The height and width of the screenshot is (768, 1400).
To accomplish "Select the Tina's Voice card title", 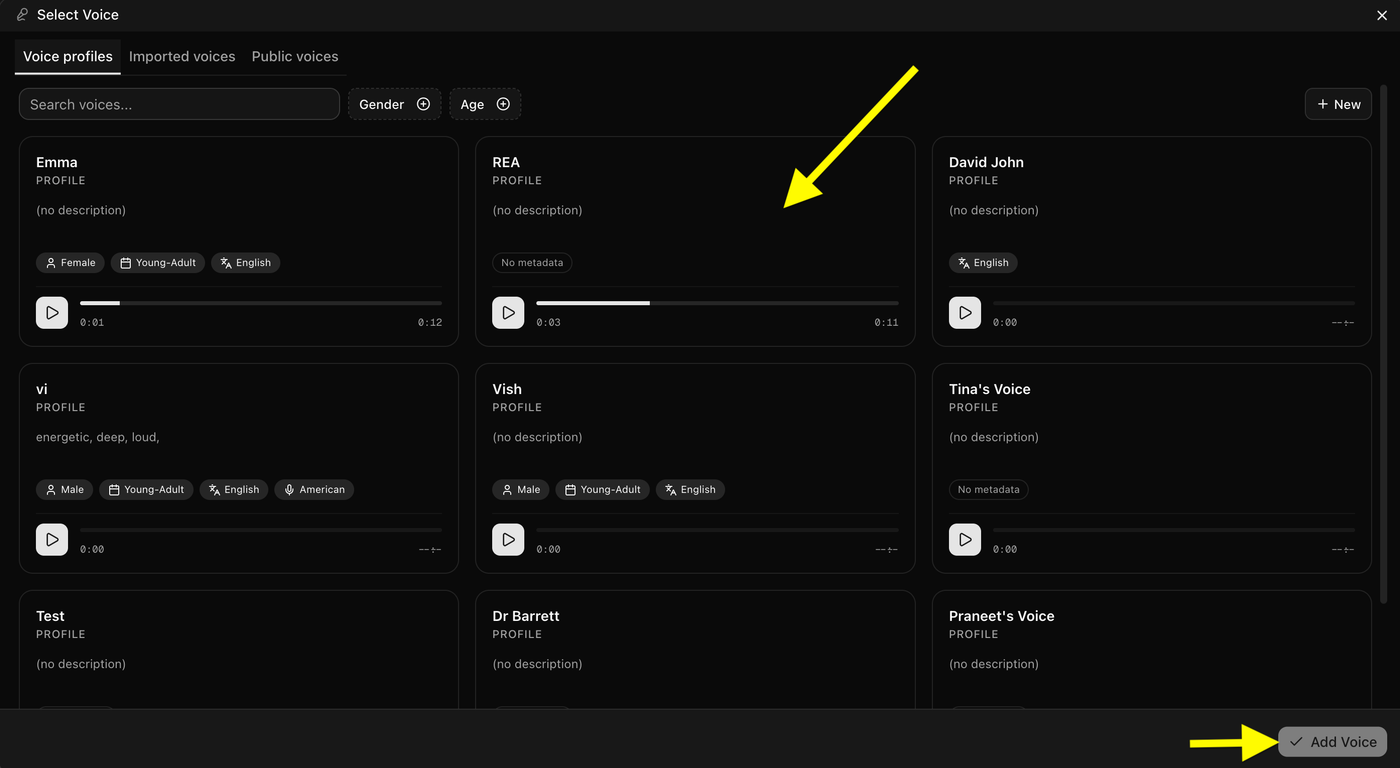I will coord(990,389).
